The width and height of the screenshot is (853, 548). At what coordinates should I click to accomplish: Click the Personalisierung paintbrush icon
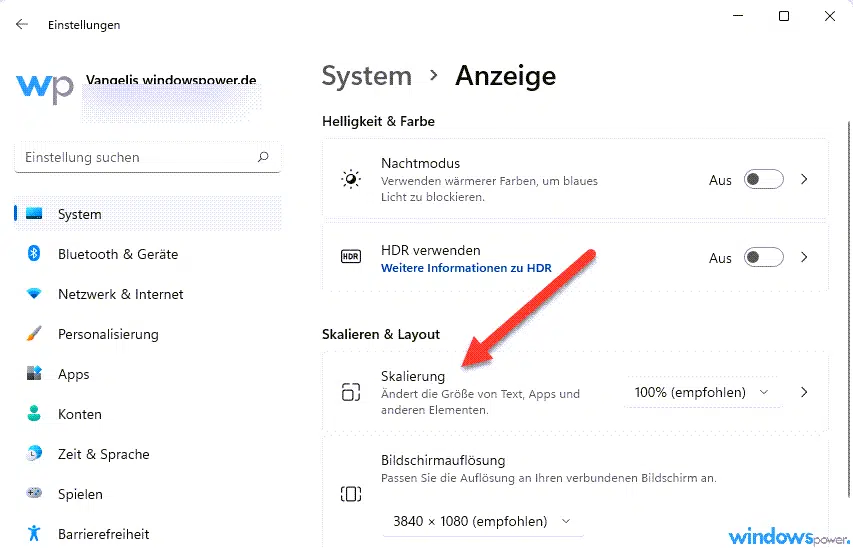[34, 334]
